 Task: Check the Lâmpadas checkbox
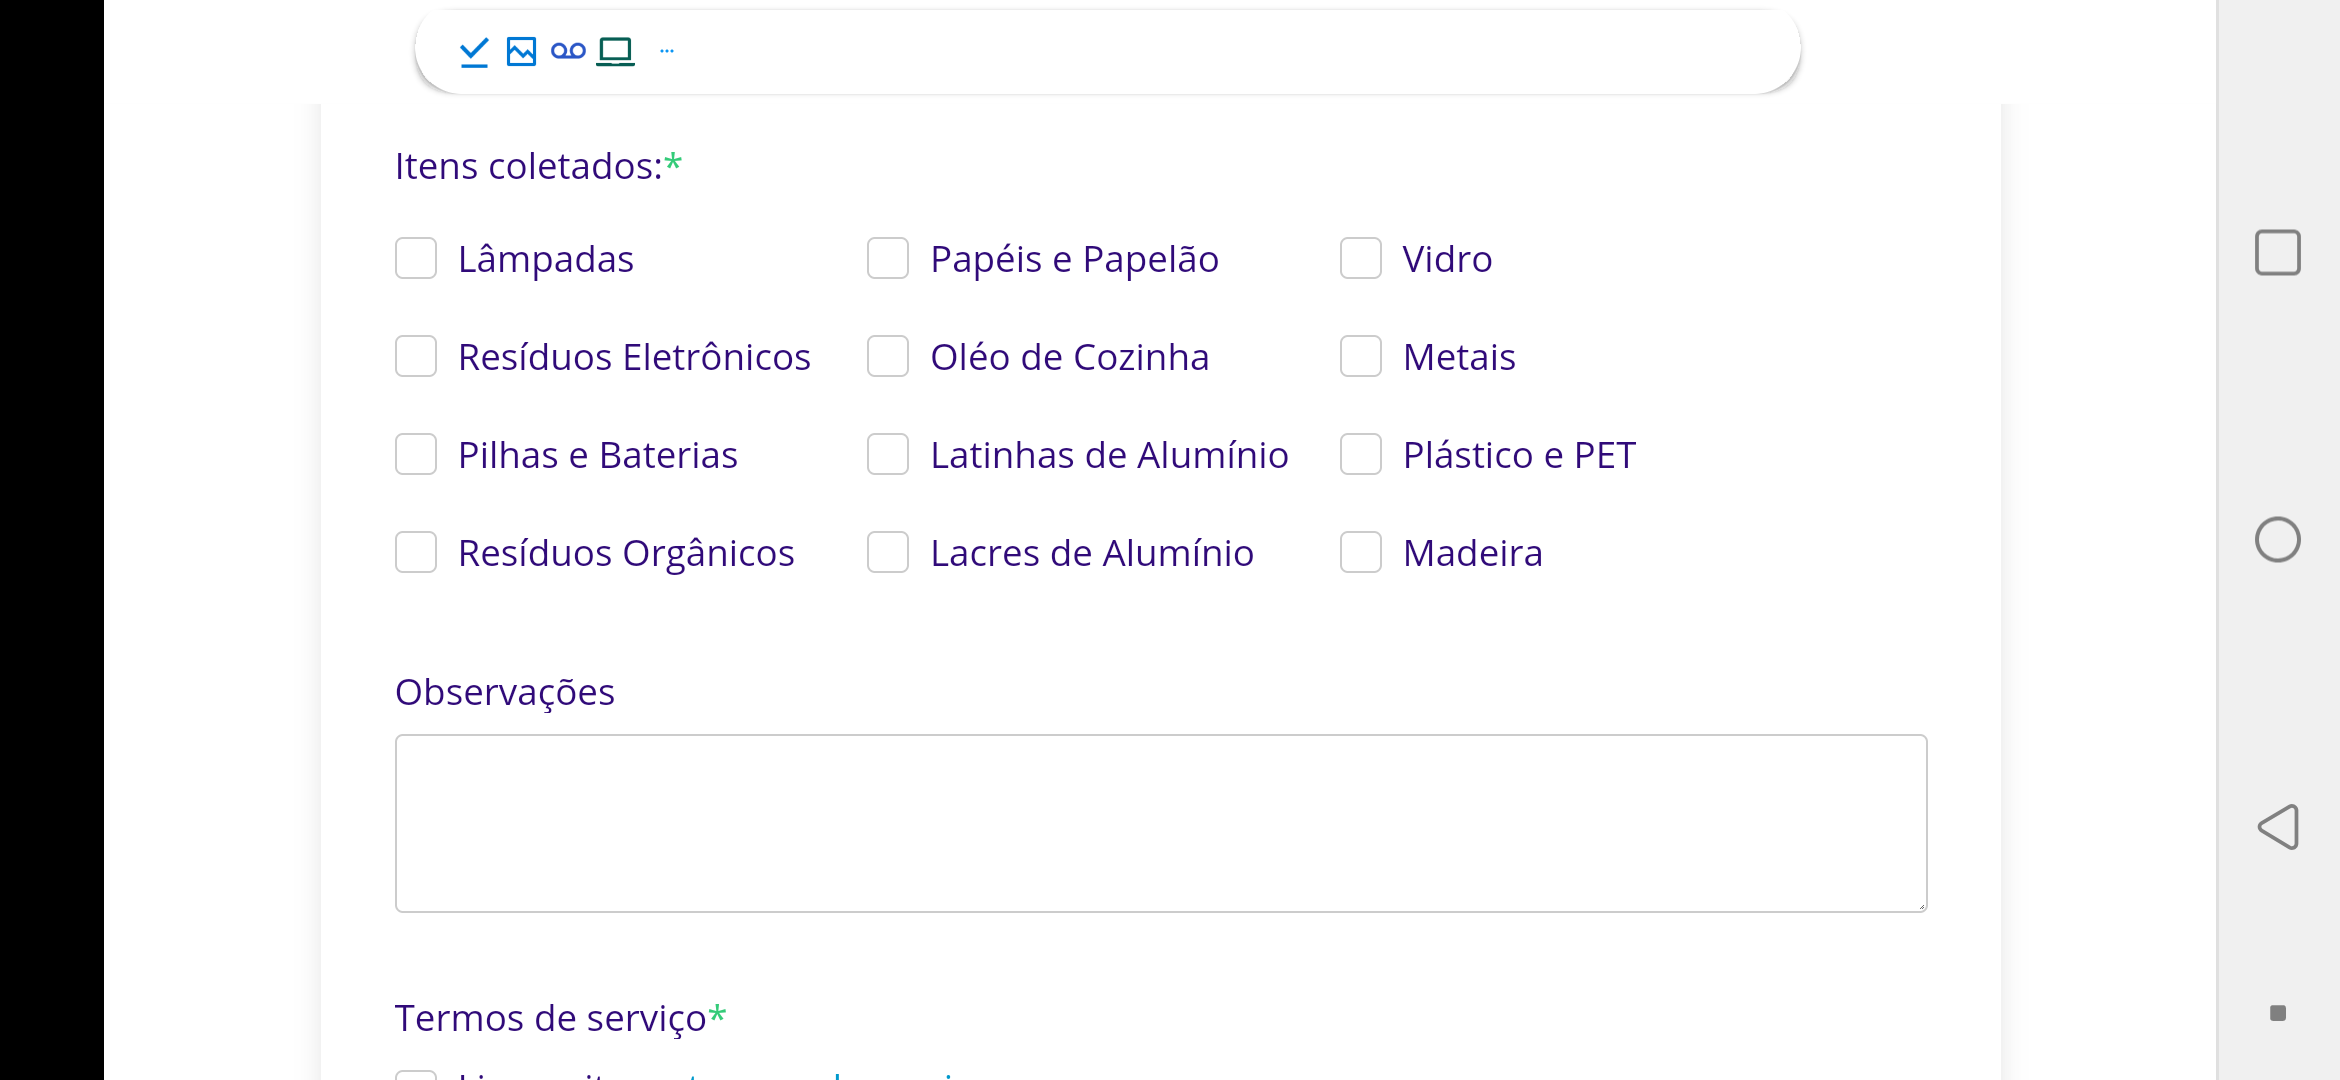click(416, 258)
